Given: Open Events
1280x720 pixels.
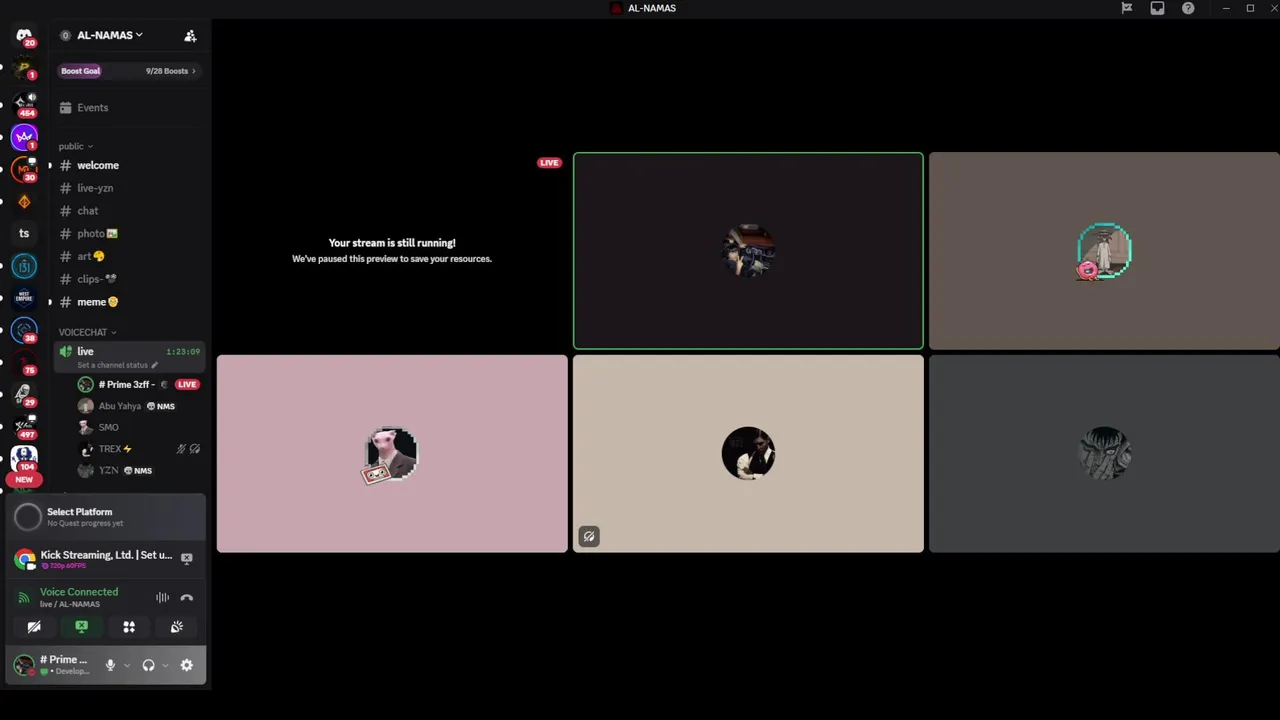Looking at the screenshot, I should click(x=129, y=107).
